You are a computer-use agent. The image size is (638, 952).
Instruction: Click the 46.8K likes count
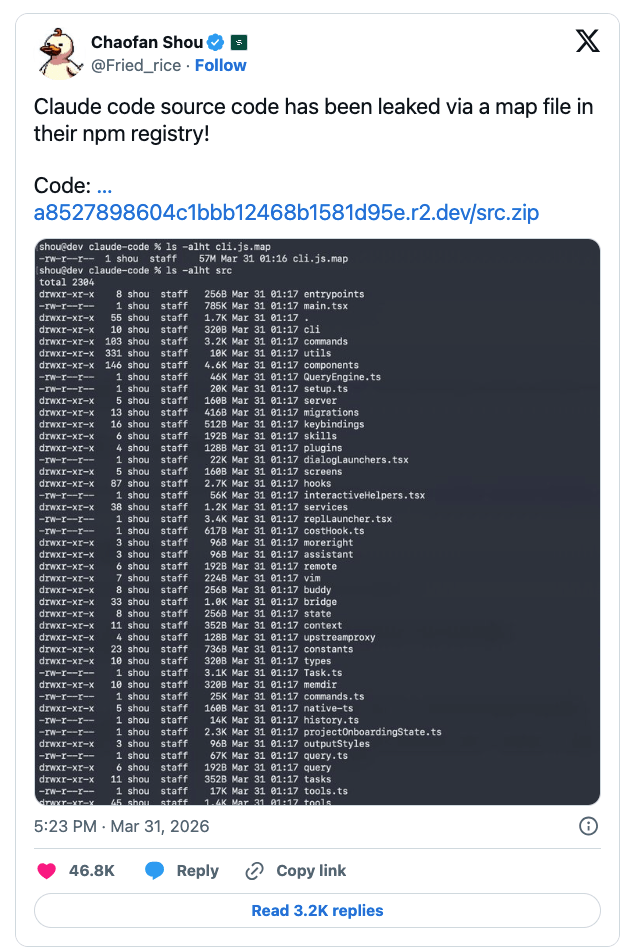91,871
